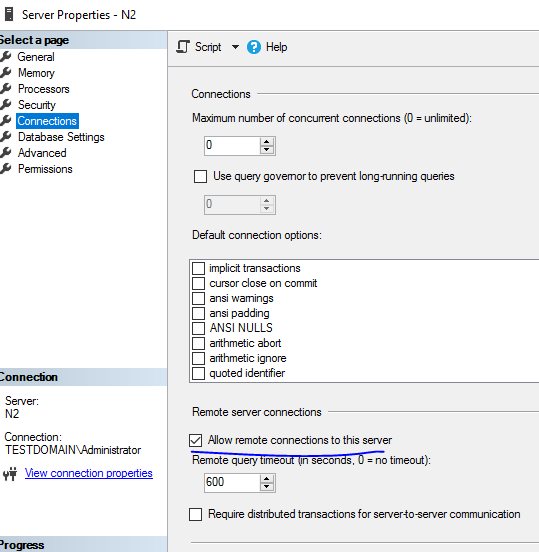This screenshot has height=552, width=539.
Task: Open the Security page
Action: 37,105
